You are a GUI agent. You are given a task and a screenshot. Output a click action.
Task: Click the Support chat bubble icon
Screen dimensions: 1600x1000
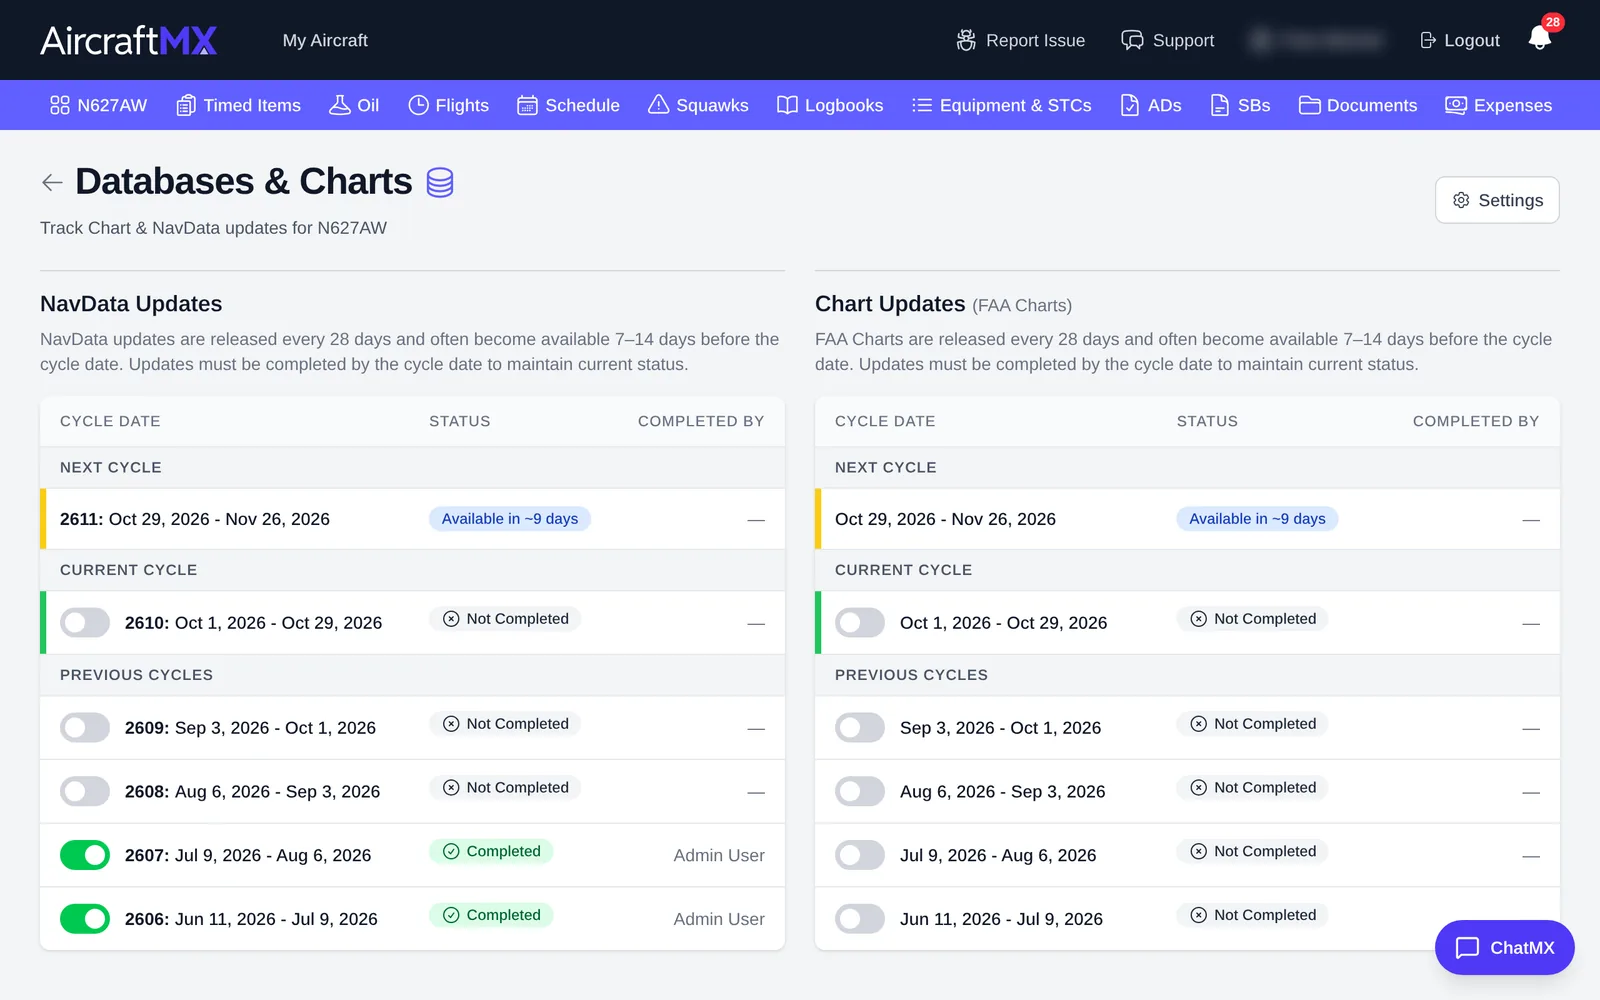click(1132, 40)
